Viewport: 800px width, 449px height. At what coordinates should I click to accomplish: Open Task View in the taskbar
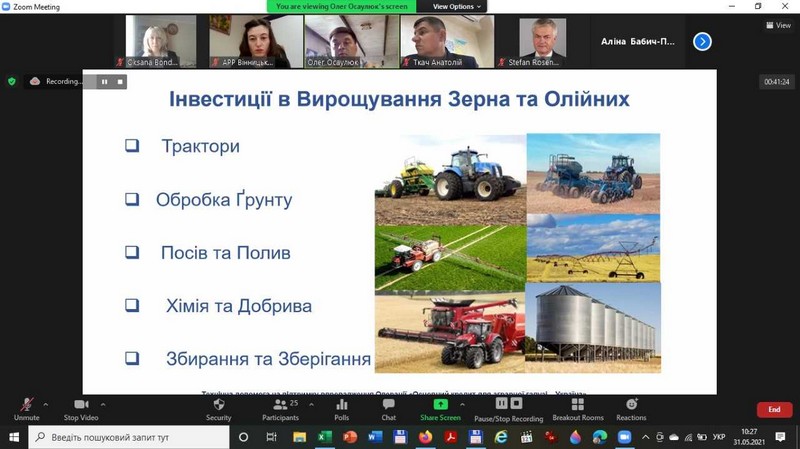coord(271,437)
